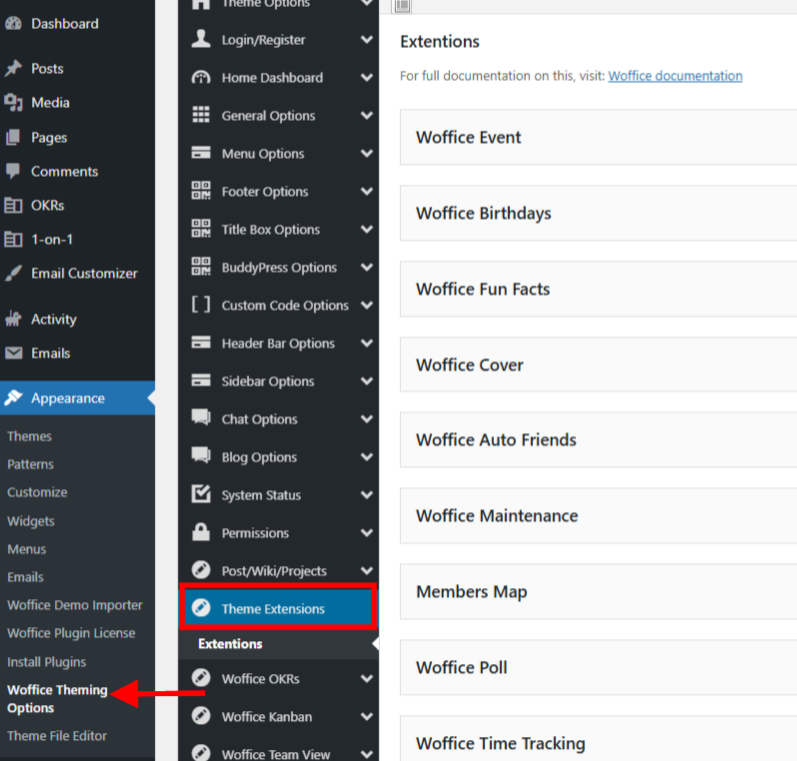
Task: Click the System Status checkmark icon
Action: pos(201,494)
